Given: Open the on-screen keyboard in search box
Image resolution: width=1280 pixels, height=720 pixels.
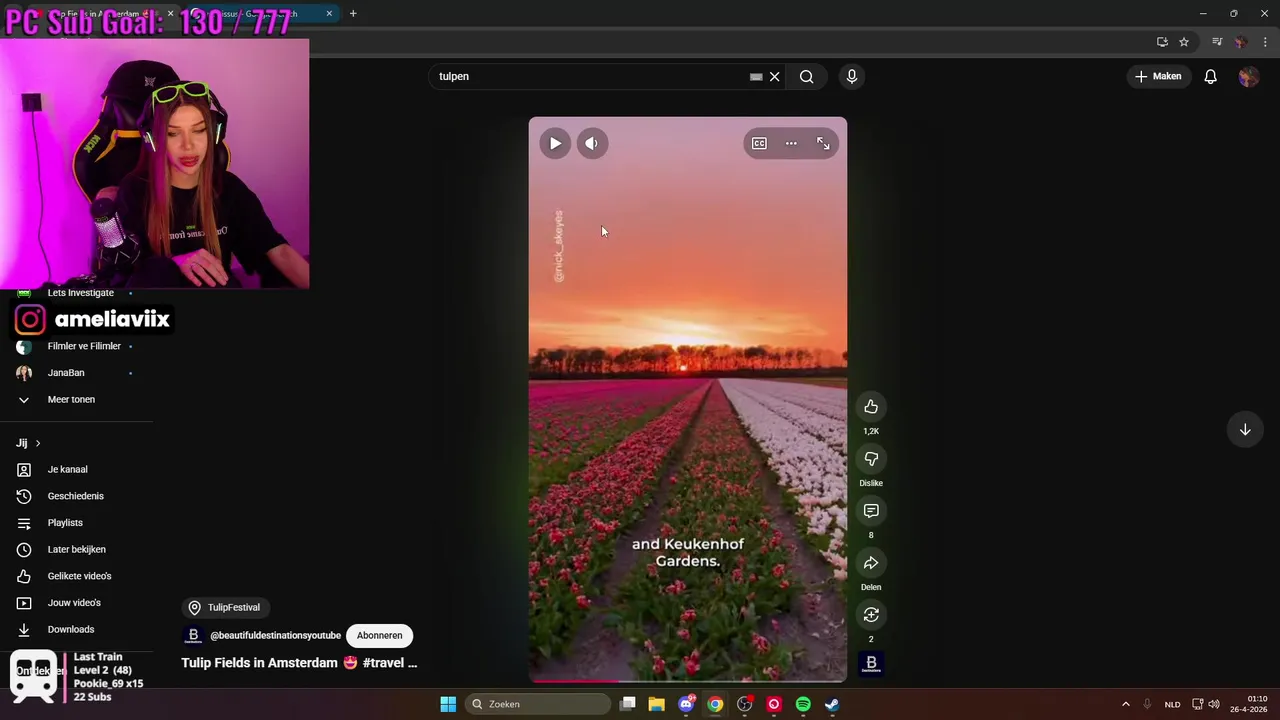Looking at the screenshot, I should click(756, 76).
